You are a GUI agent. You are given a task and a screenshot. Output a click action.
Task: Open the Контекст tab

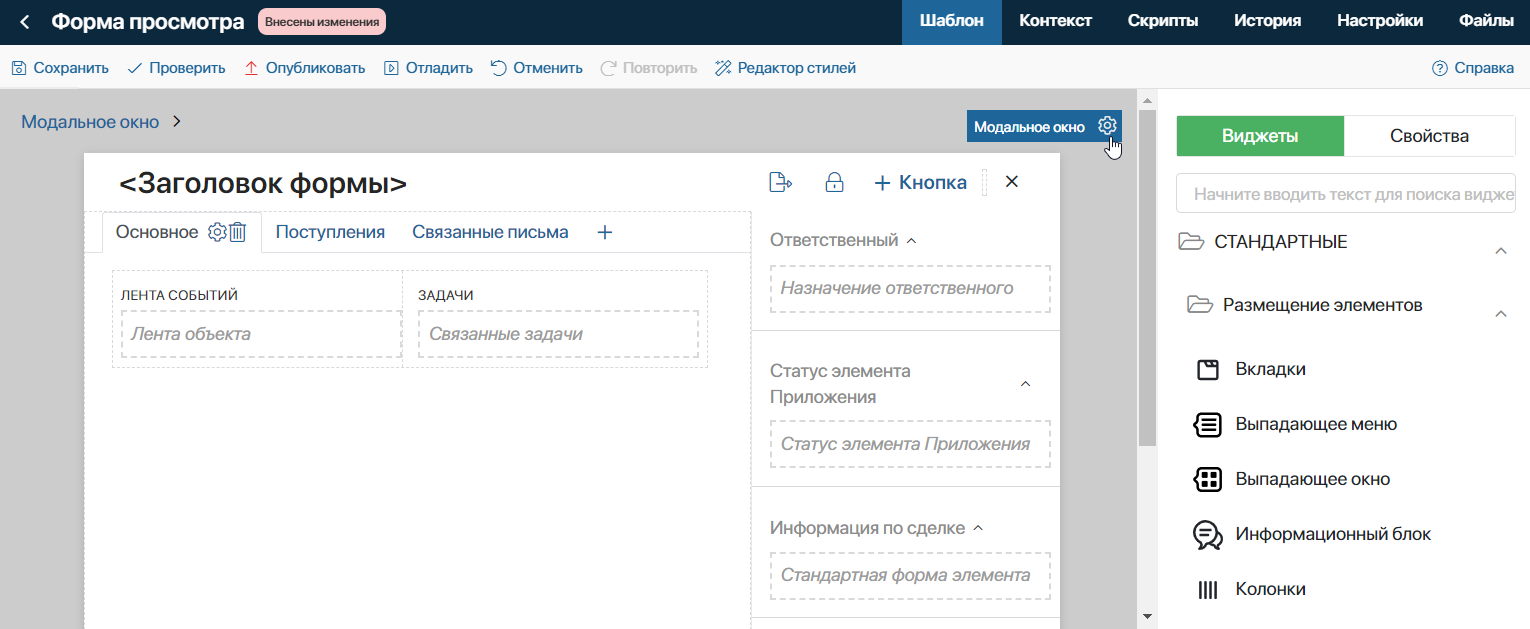tap(1055, 21)
